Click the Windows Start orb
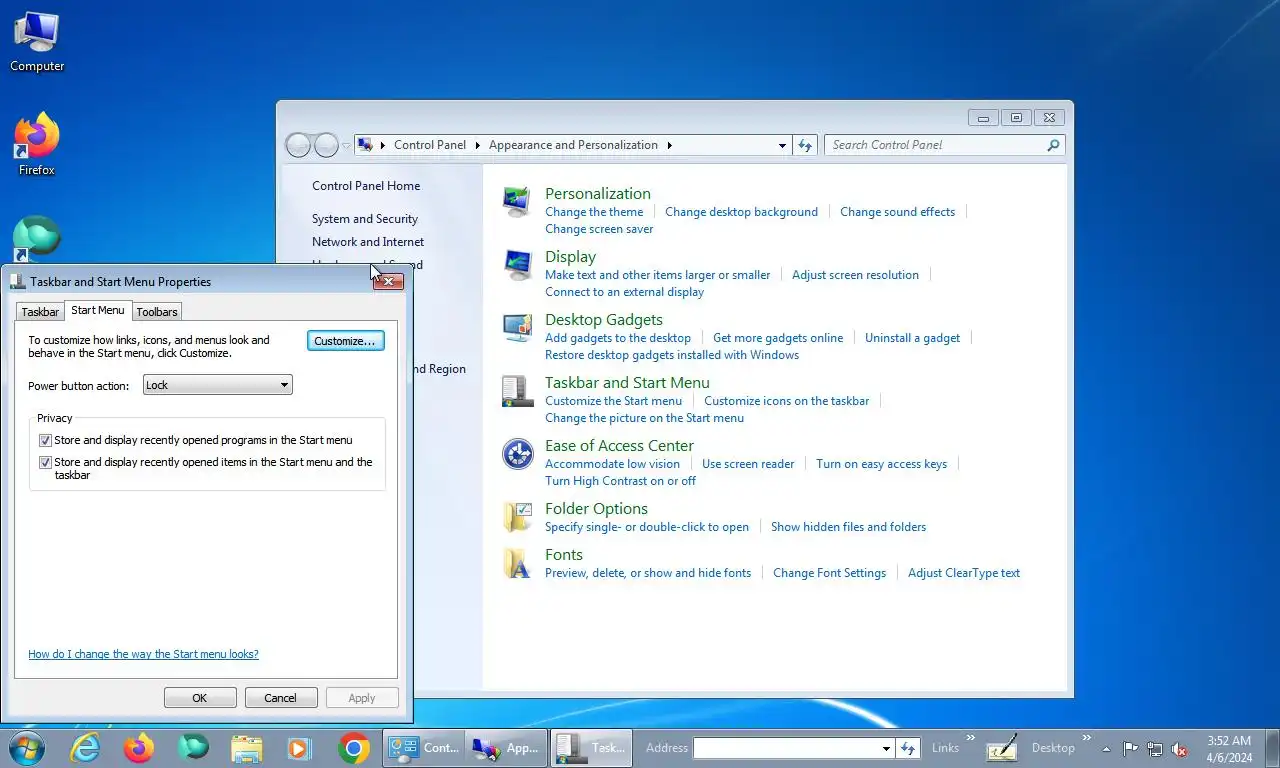Screen dimensions: 1280x768 27,748
